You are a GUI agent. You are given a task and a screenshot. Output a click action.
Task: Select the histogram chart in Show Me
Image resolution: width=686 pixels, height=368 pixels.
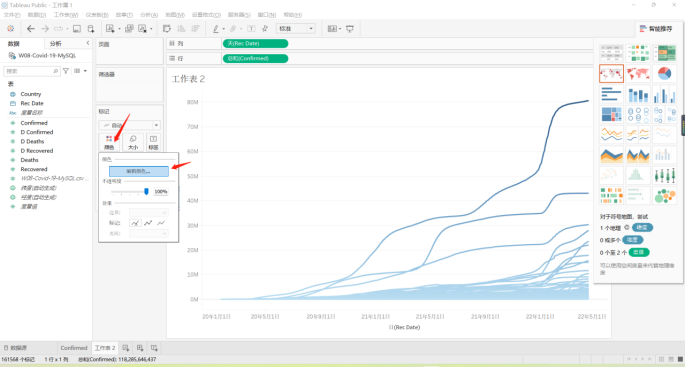coord(637,175)
